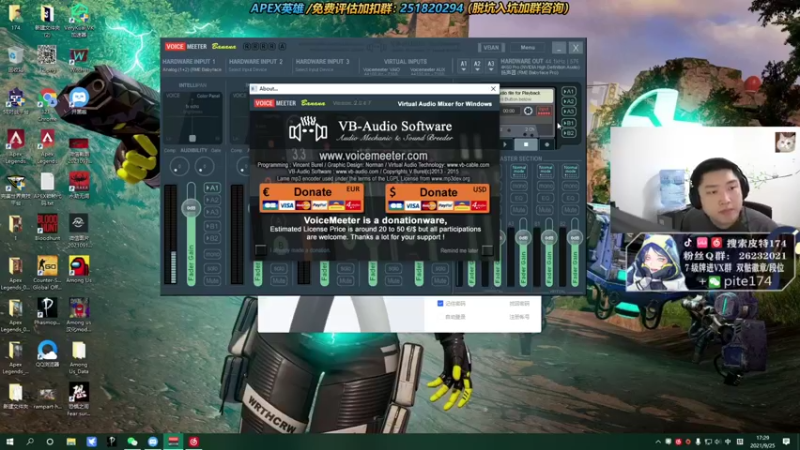Open the Phasmophobia desktop shortcut
Viewport: 800px width, 450px height.
pyautogui.click(x=47, y=308)
